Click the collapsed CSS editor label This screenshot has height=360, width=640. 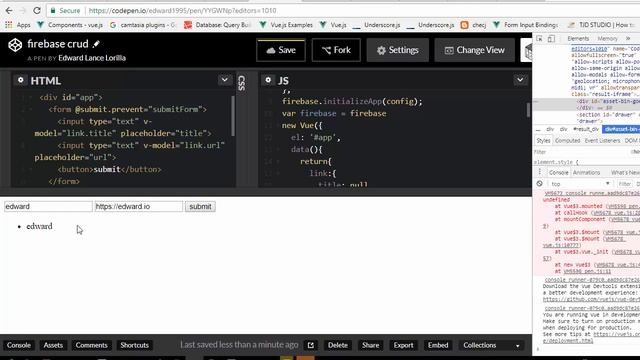pos(241,83)
